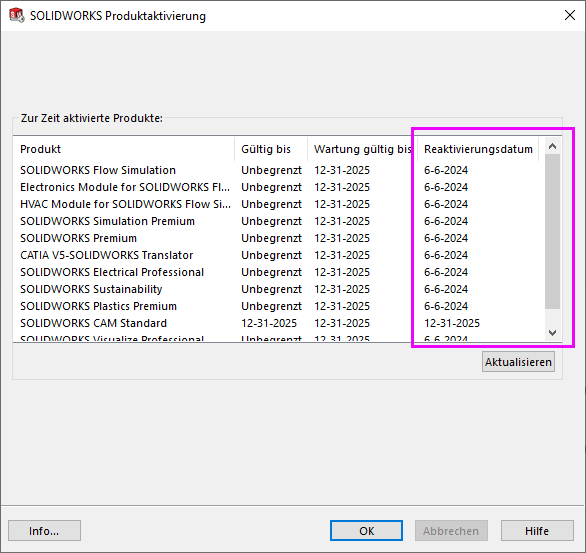Click the SOLIDWORKS icon in the title bar

[x=17, y=15]
